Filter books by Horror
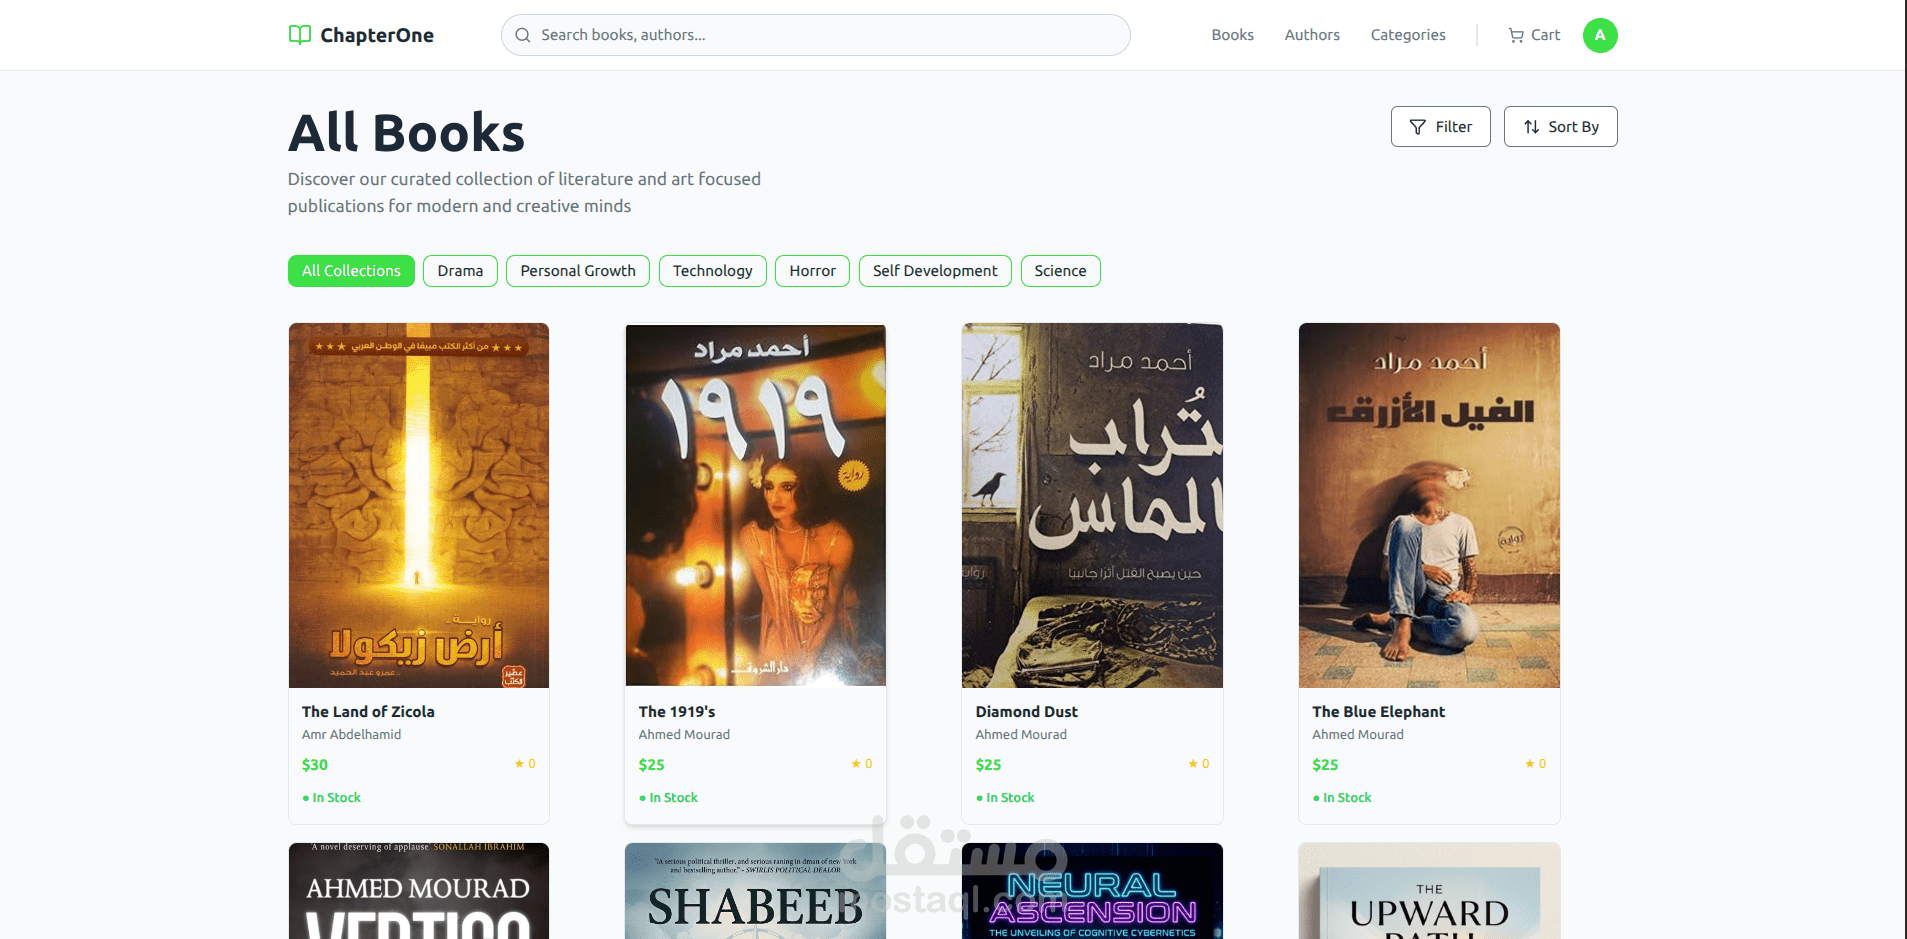The image size is (1907, 939). (813, 271)
